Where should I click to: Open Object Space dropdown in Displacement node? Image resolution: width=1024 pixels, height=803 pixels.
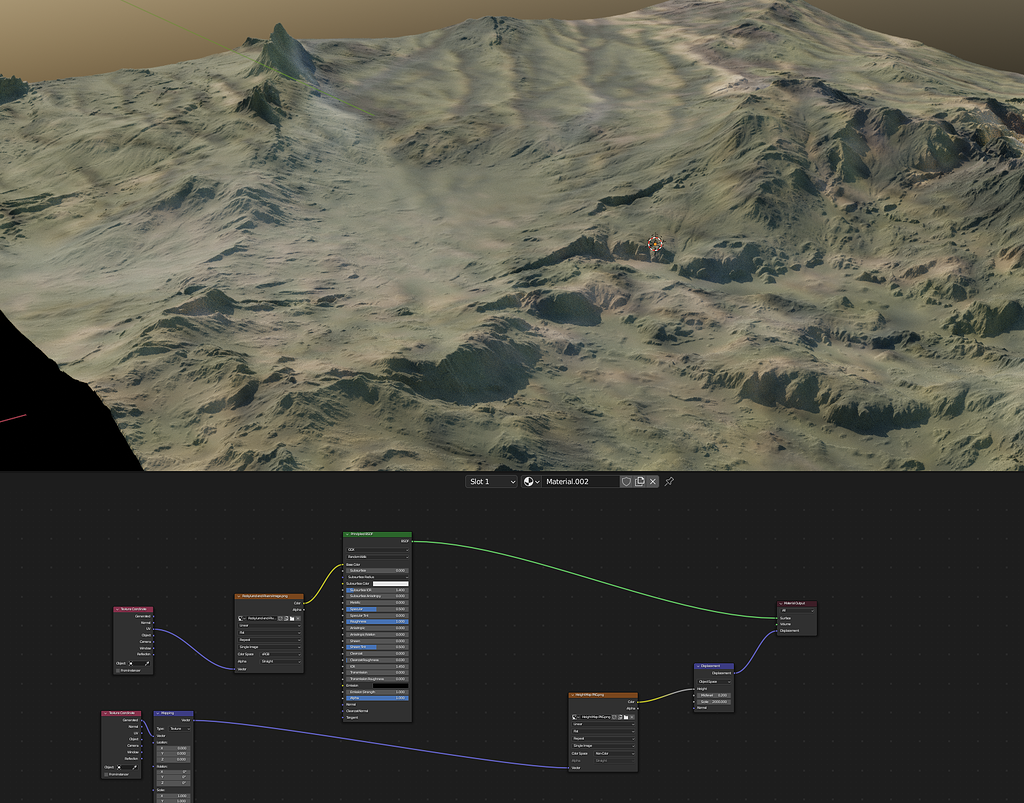click(x=714, y=682)
